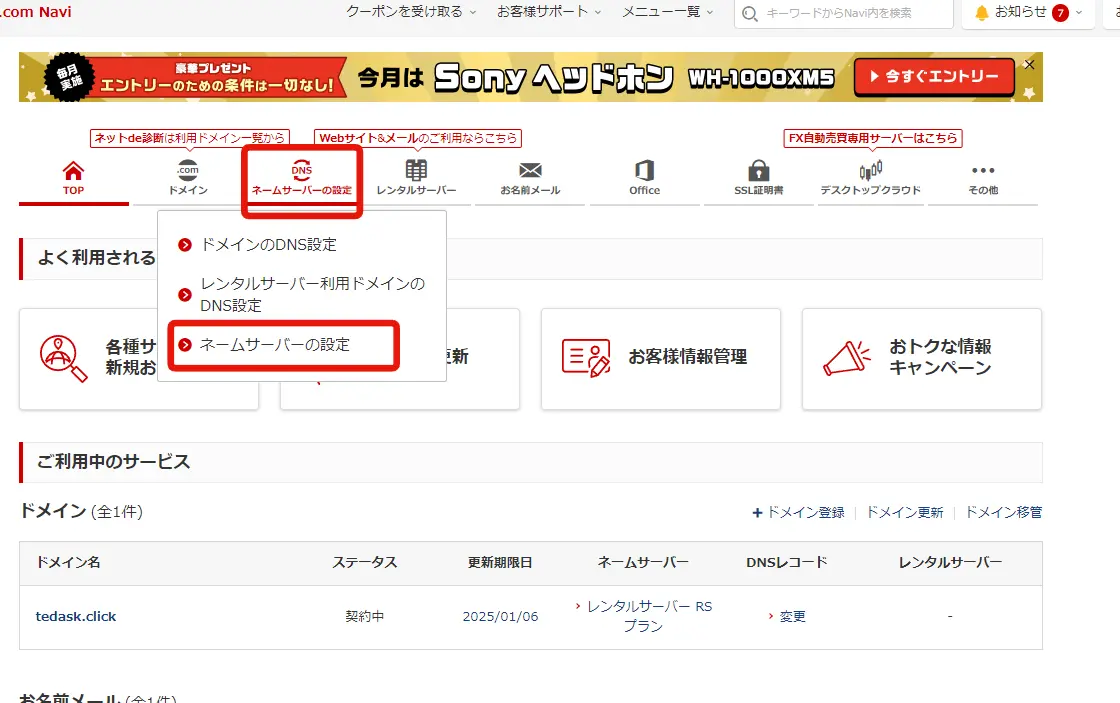Click the 今すぐエントリー banner button
This screenshot has height=703, width=1120.
tap(933, 77)
